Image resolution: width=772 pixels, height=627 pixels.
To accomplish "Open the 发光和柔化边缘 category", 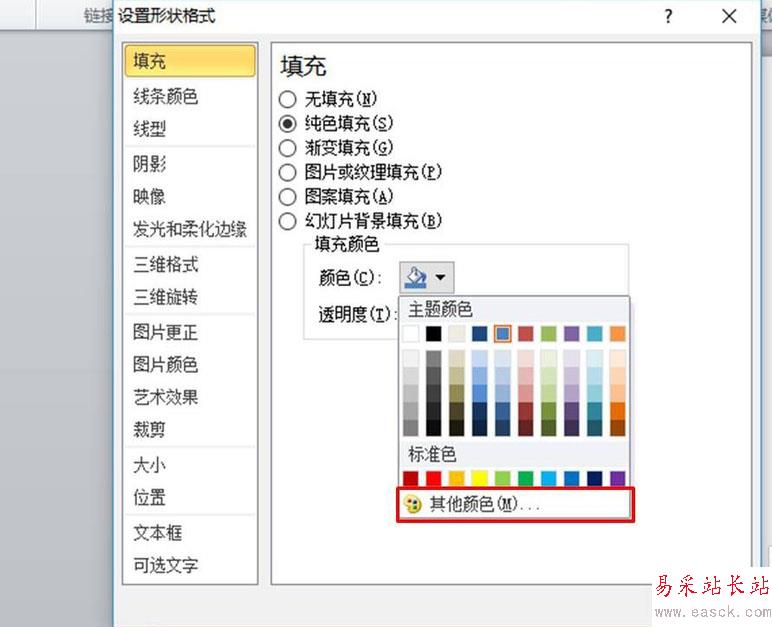I will [190, 229].
